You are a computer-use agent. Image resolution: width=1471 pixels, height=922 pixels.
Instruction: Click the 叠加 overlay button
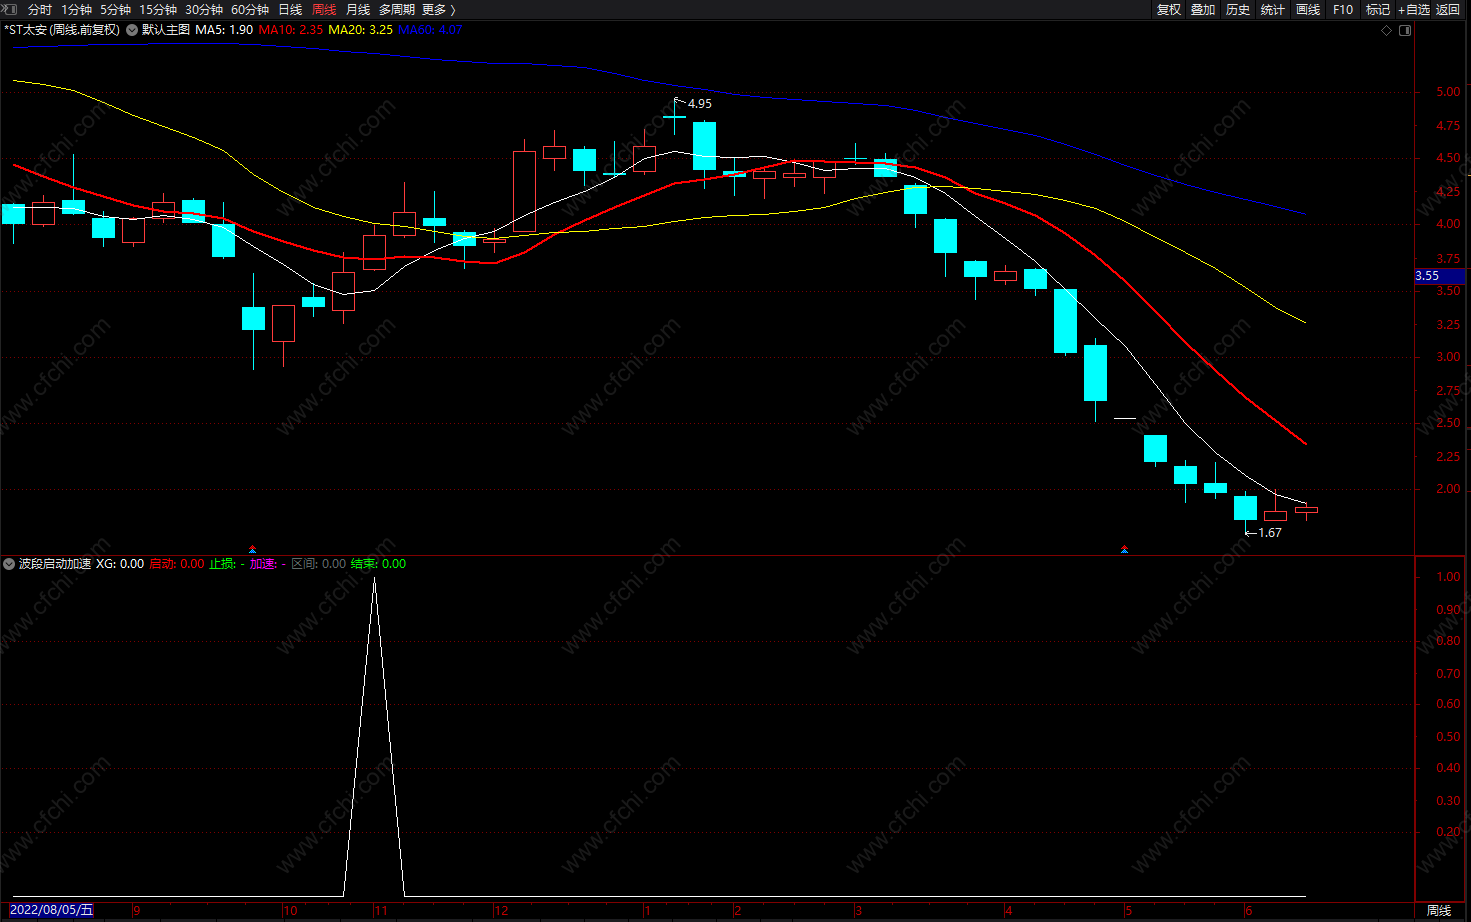tap(1203, 9)
